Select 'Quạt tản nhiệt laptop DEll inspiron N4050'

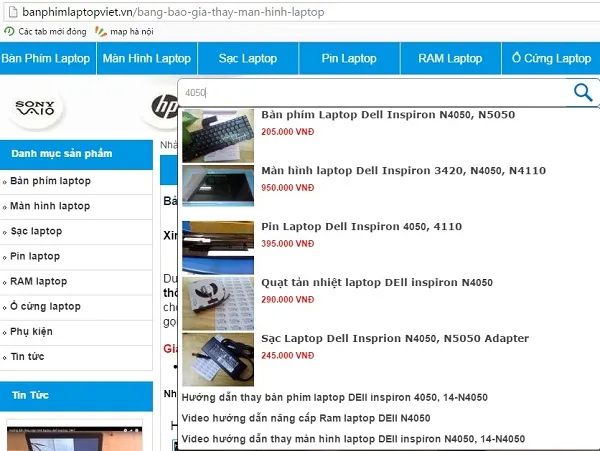(x=377, y=283)
